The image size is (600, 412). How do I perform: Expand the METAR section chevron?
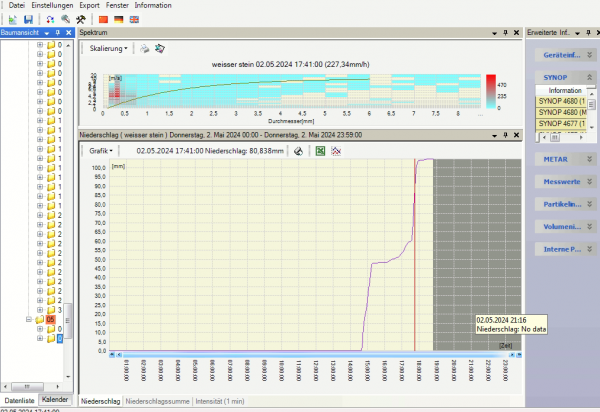589,158
